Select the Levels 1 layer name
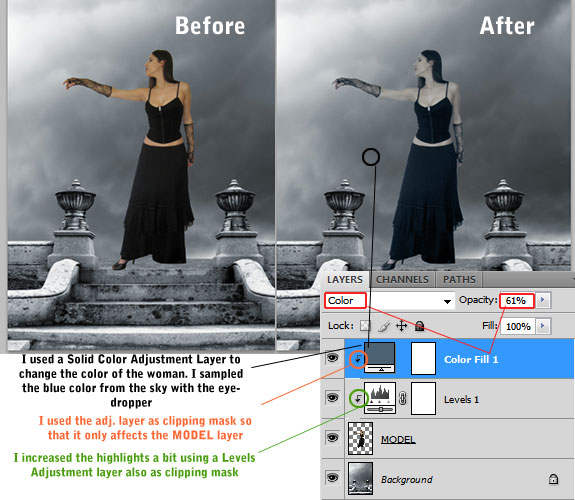This screenshot has width=575, height=500. pyautogui.click(x=461, y=399)
